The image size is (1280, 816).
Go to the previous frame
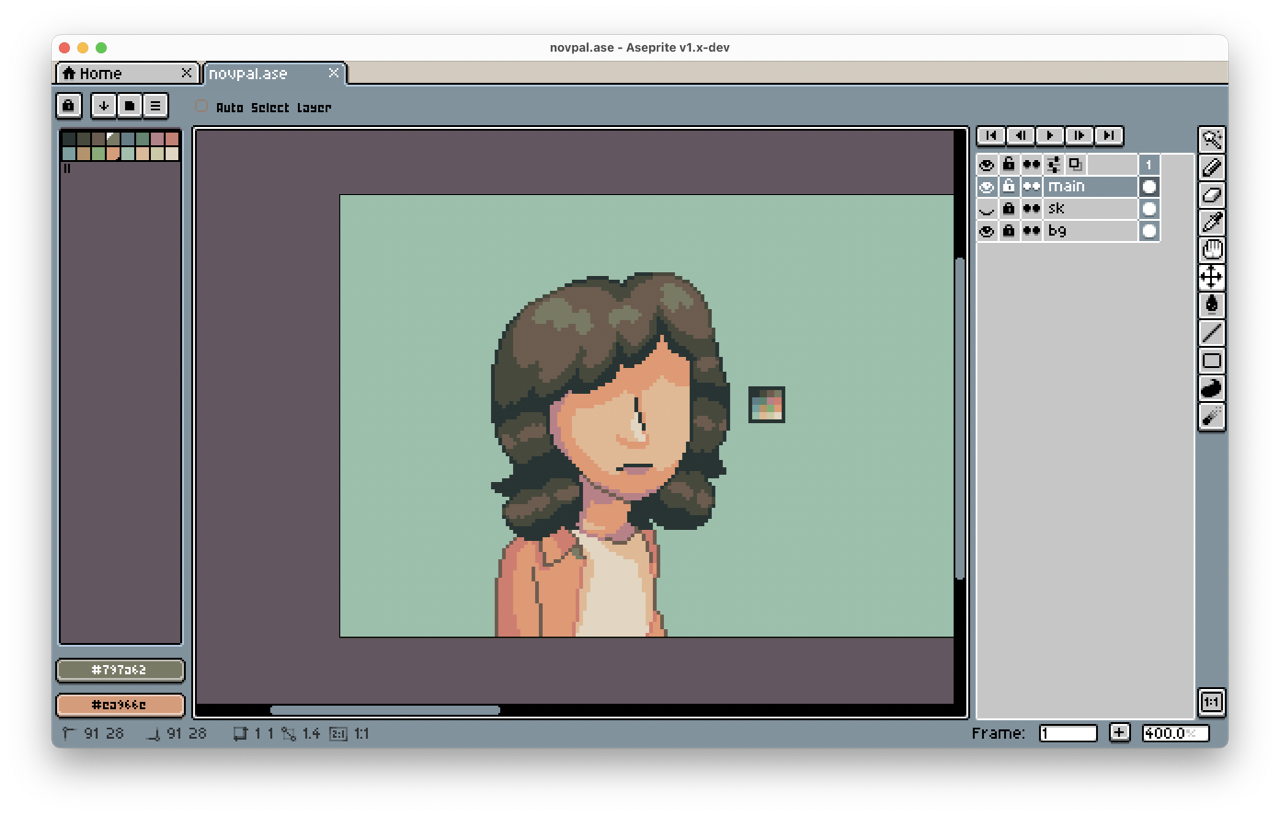(1020, 136)
